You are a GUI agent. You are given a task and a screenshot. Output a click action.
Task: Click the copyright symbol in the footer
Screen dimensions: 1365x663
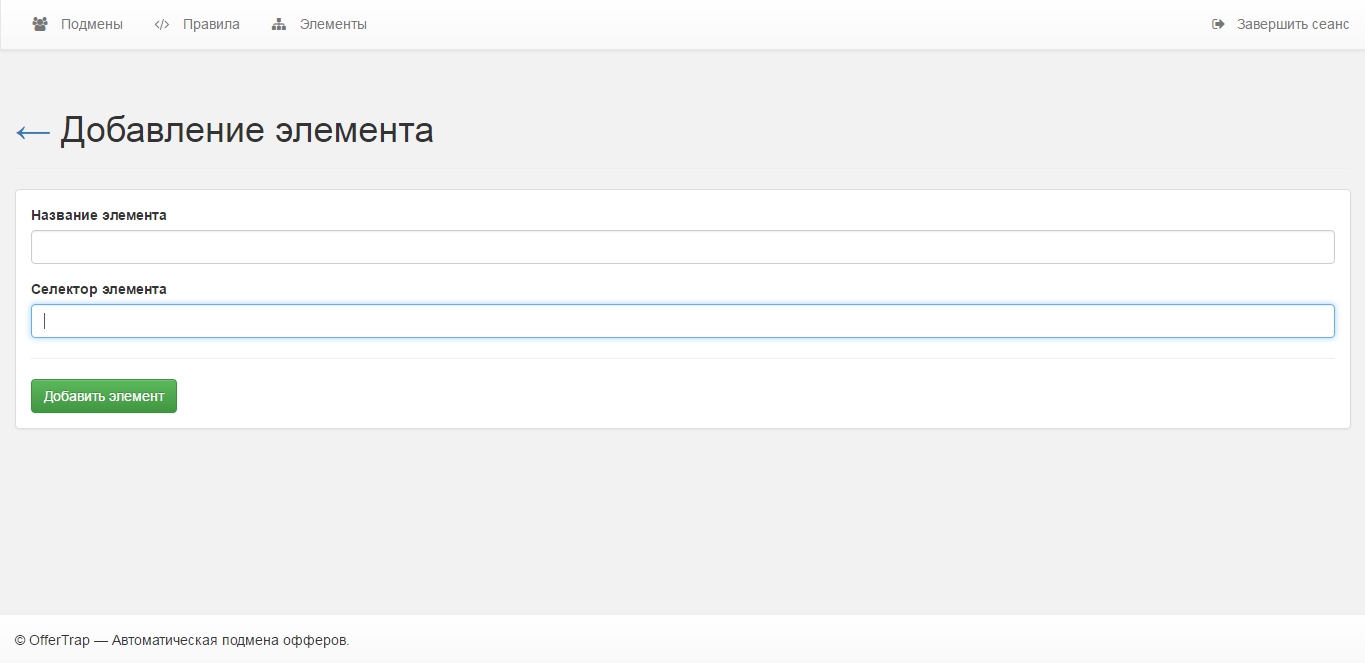point(20,640)
